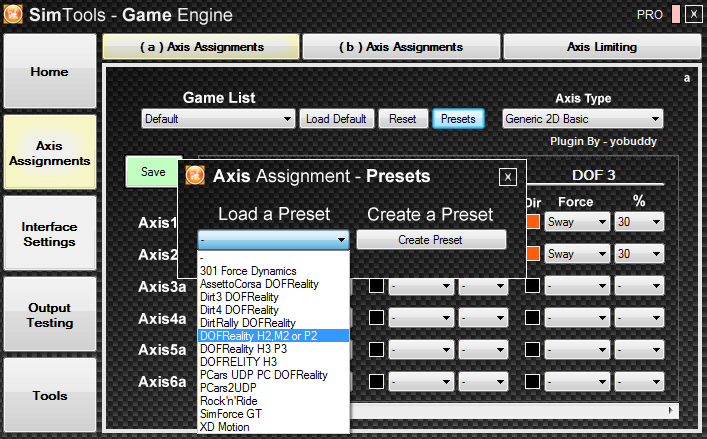Toggle Axis4a DOF 2 black direction box
Image resolution: width=707 pixels, height=439 pixels.
pyautogui.click(x=376, y=317)
